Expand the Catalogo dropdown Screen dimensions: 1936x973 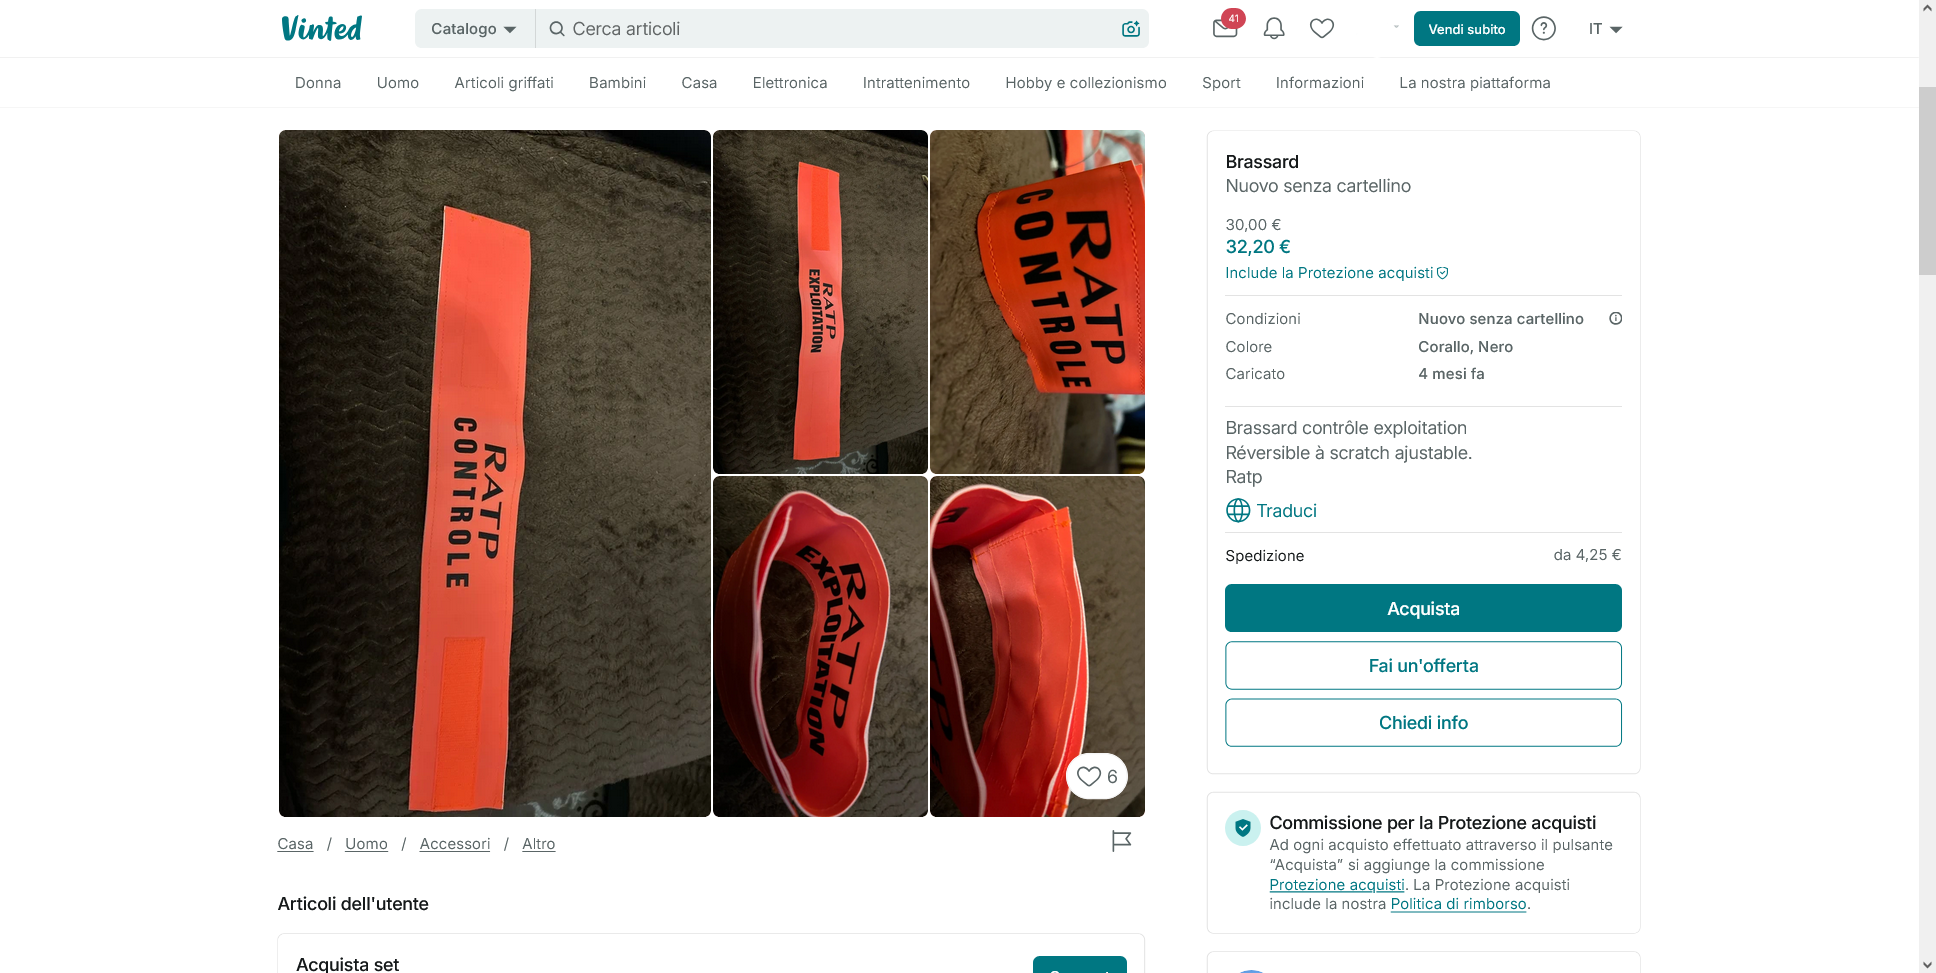click(474, 29)
